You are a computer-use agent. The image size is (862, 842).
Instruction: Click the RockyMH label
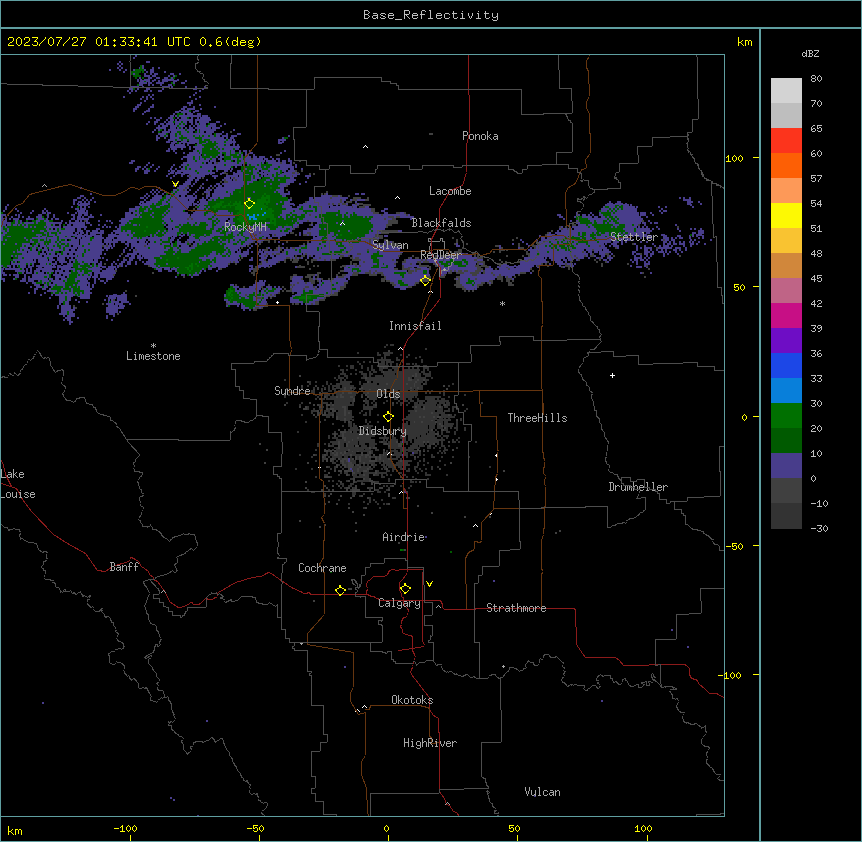click(x=245, y=226)
